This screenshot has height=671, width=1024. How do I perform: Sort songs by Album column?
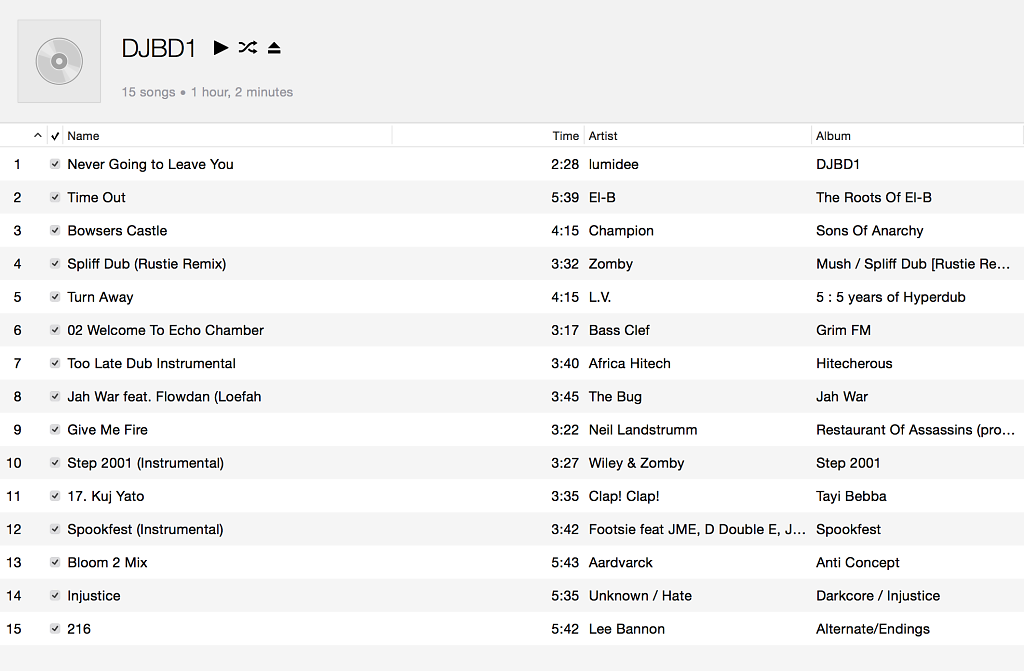(833, 136)
